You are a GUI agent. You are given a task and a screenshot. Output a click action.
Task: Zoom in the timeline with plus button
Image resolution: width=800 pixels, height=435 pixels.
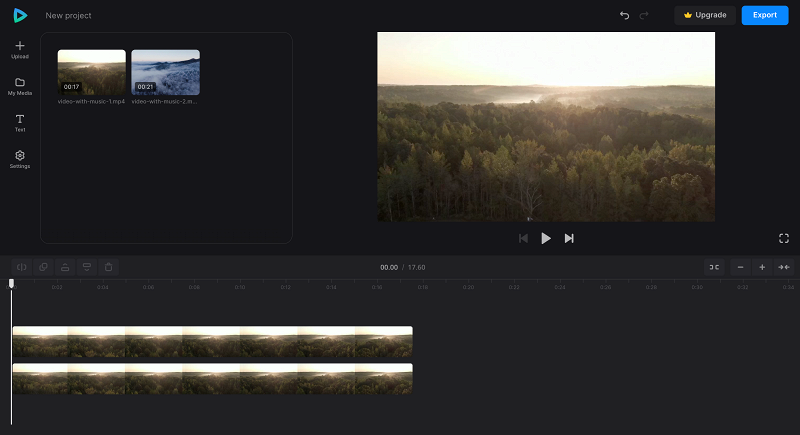[x=762, y=267]
